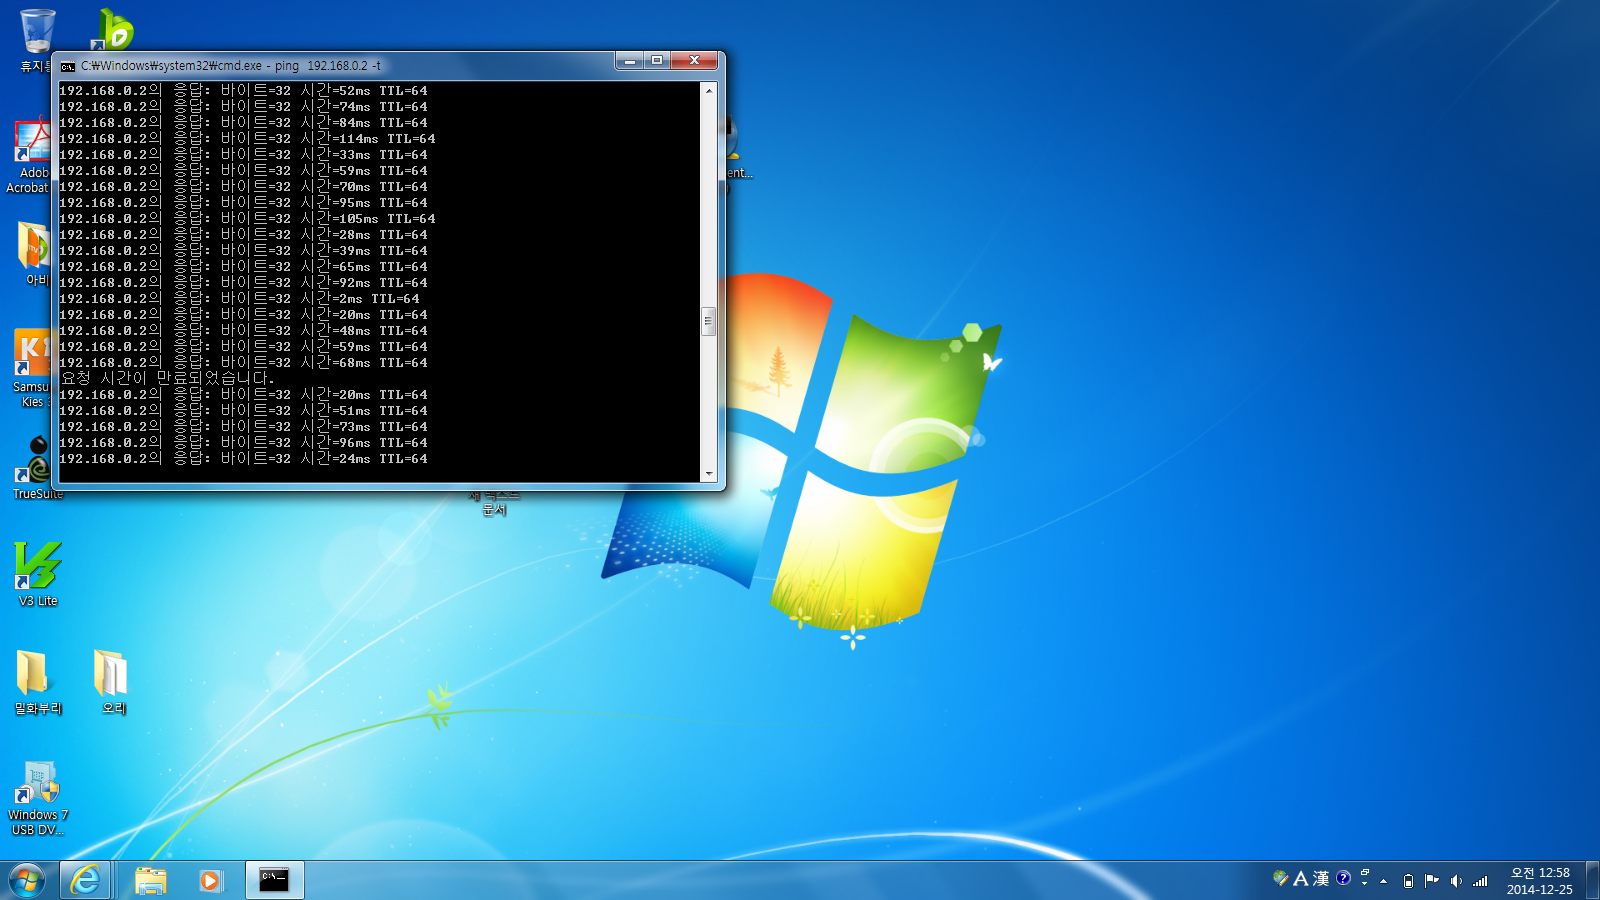
Task: Select the 밀화부리 folder on desktop
Action: (x=38, y=682)
